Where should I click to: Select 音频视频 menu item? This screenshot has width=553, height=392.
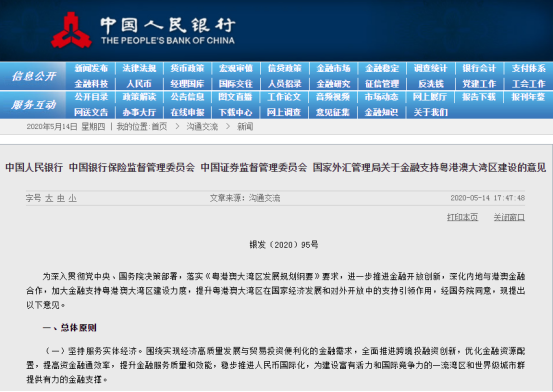click(x=333, y=97)
